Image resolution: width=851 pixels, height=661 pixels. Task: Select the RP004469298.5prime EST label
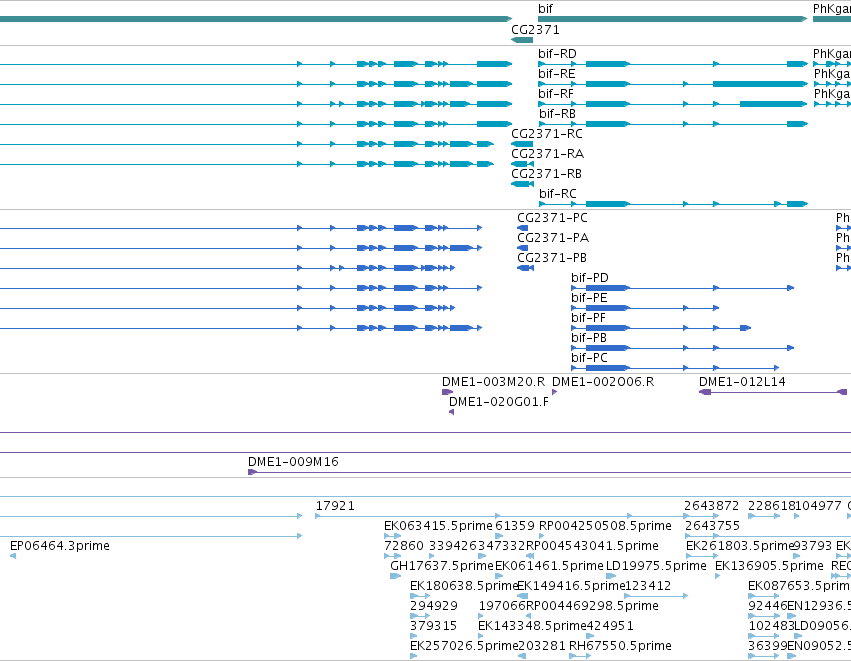point(592,606)
